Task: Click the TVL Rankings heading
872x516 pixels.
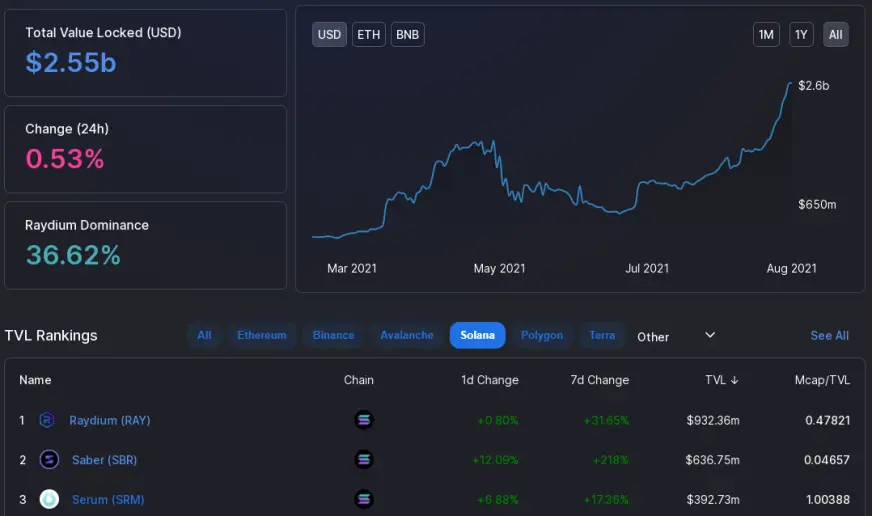Action: click(51, 335)
